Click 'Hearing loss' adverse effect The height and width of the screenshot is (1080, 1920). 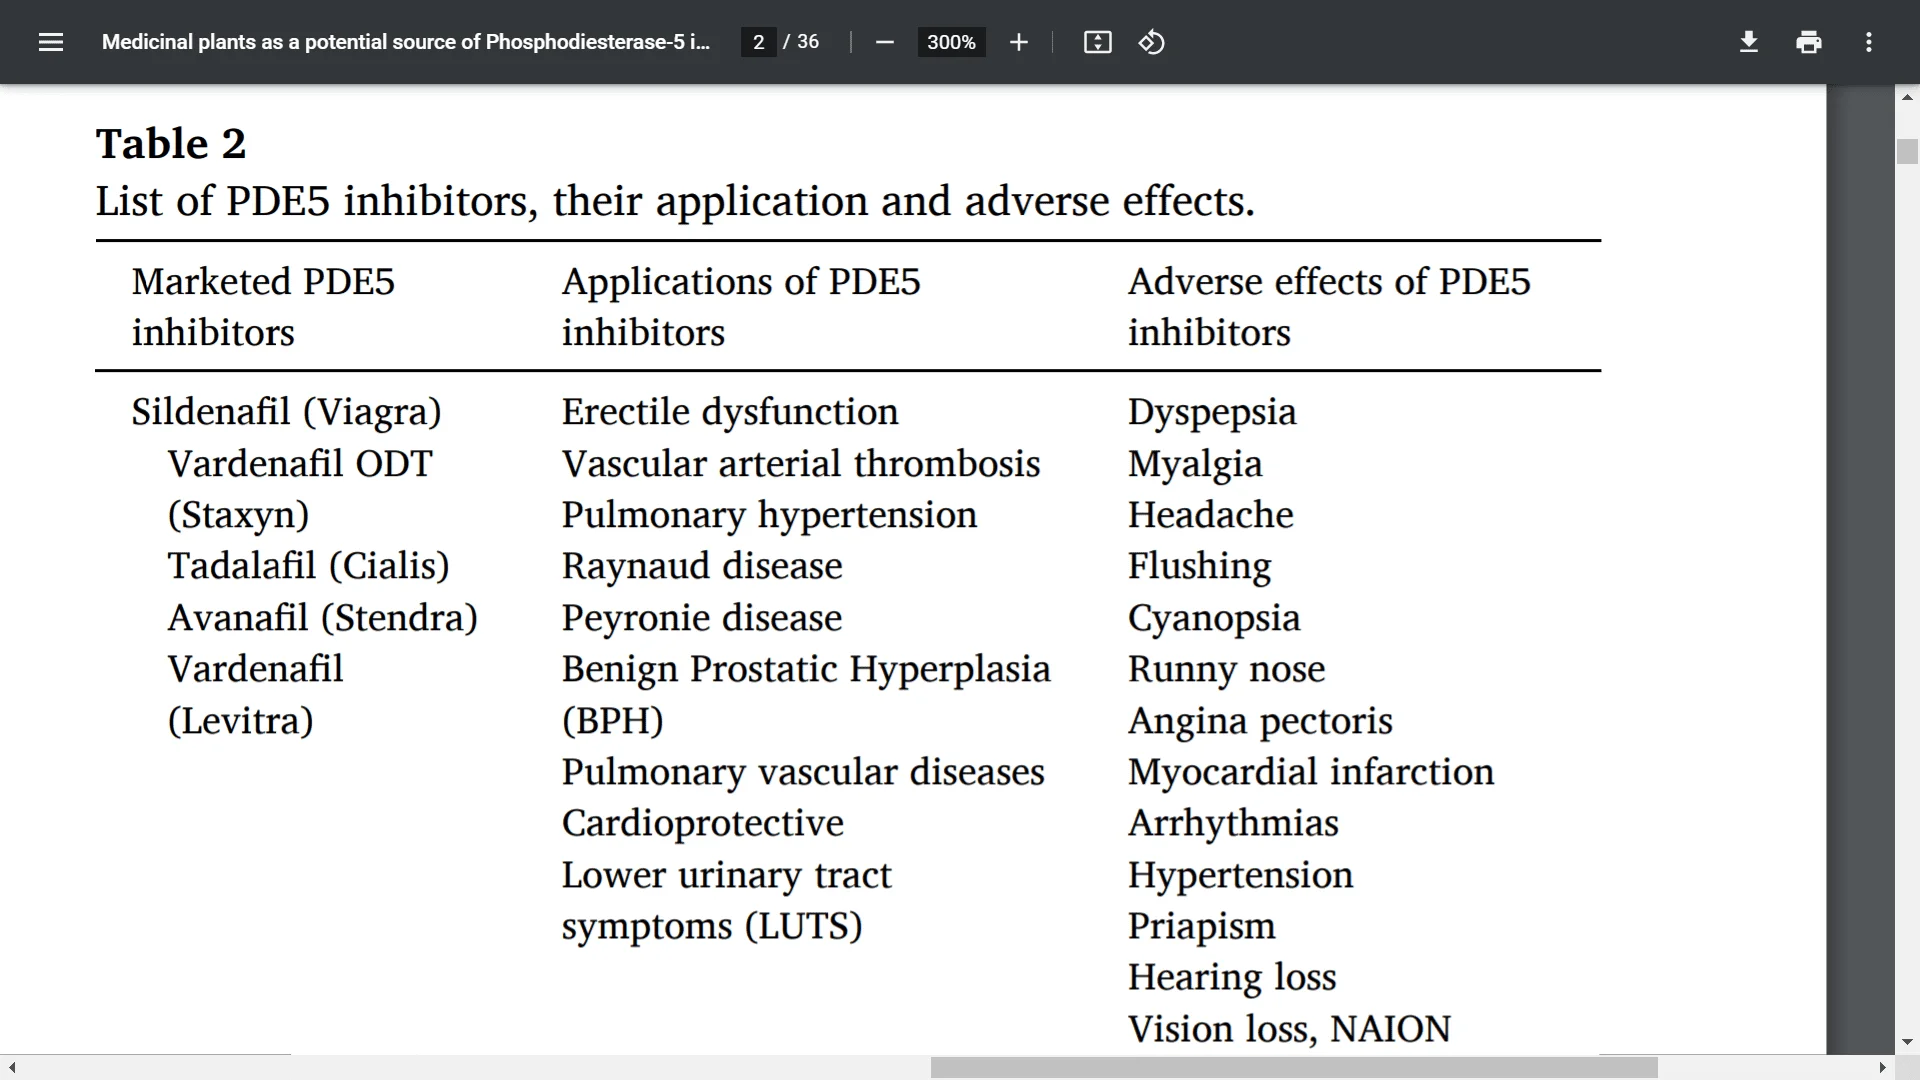[x=1232, y=977]
